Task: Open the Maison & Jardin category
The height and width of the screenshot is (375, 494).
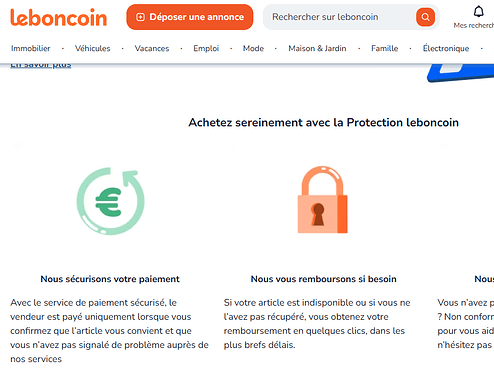Action: pos(317,48)
